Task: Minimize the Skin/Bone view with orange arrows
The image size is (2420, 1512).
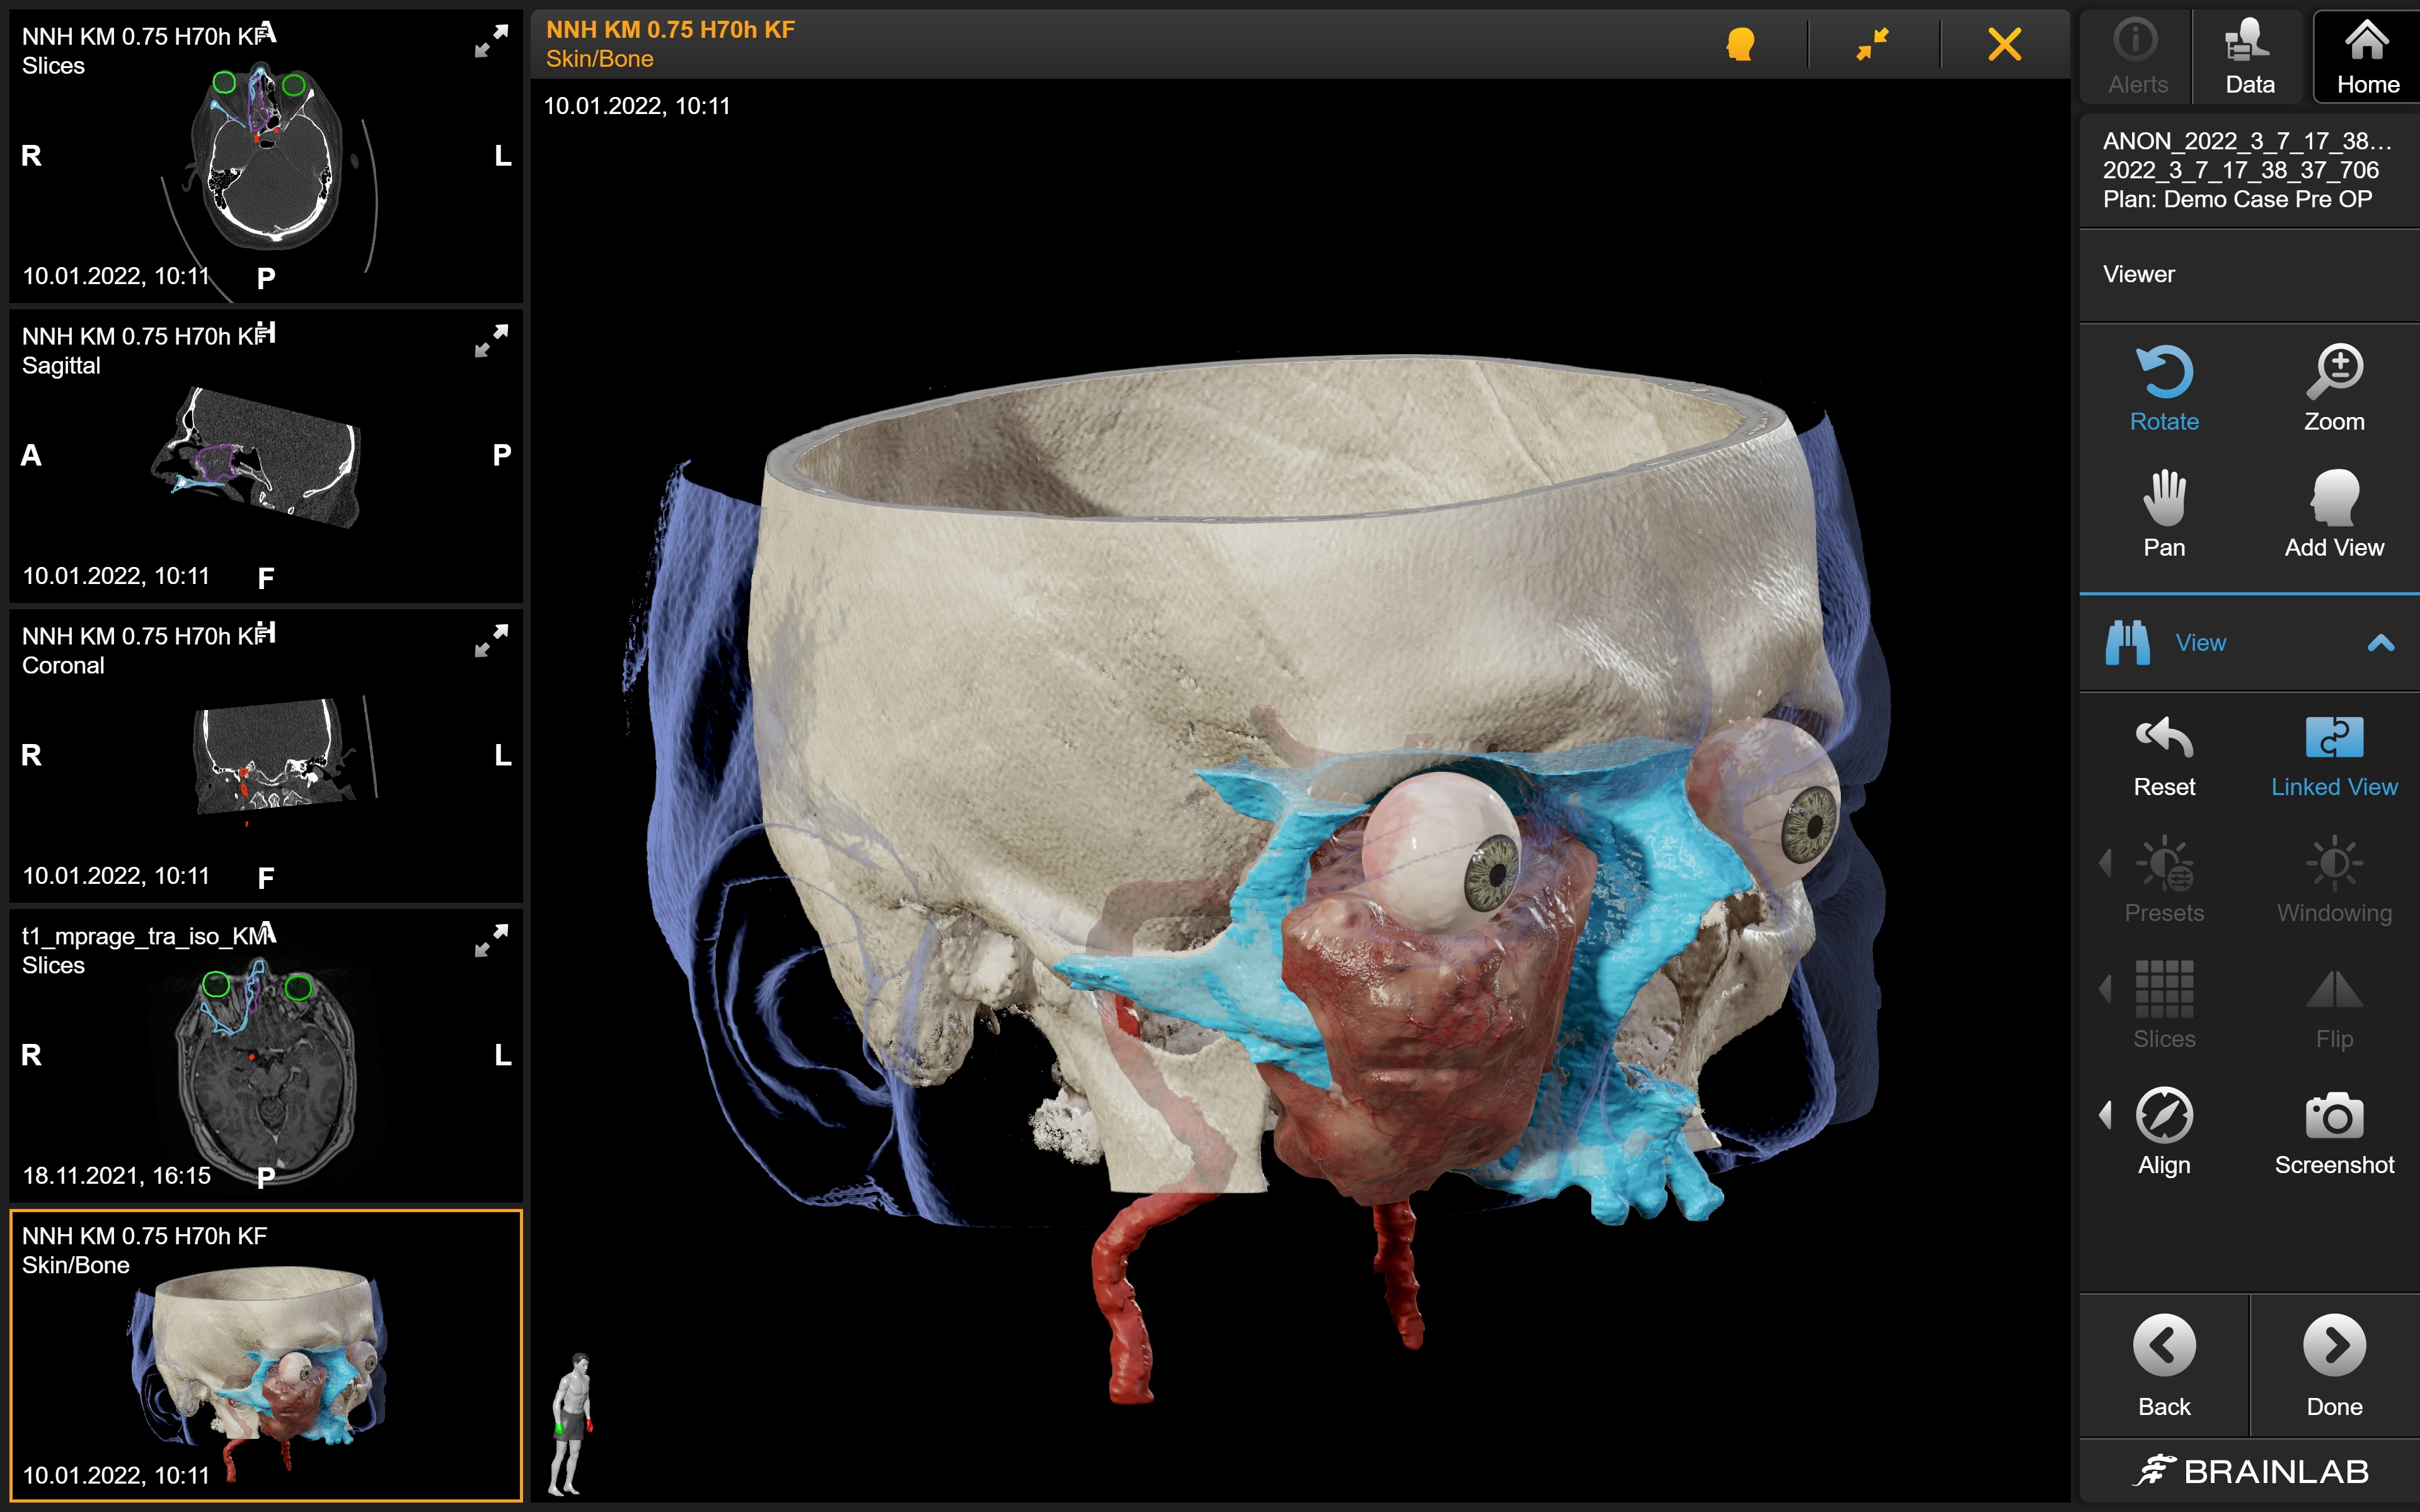Action: click(x=1872, y=45)
